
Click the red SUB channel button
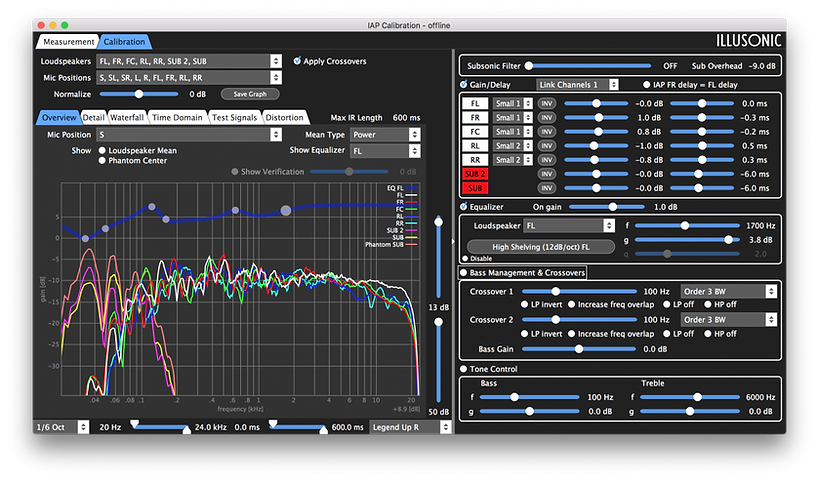click(476, 188)
